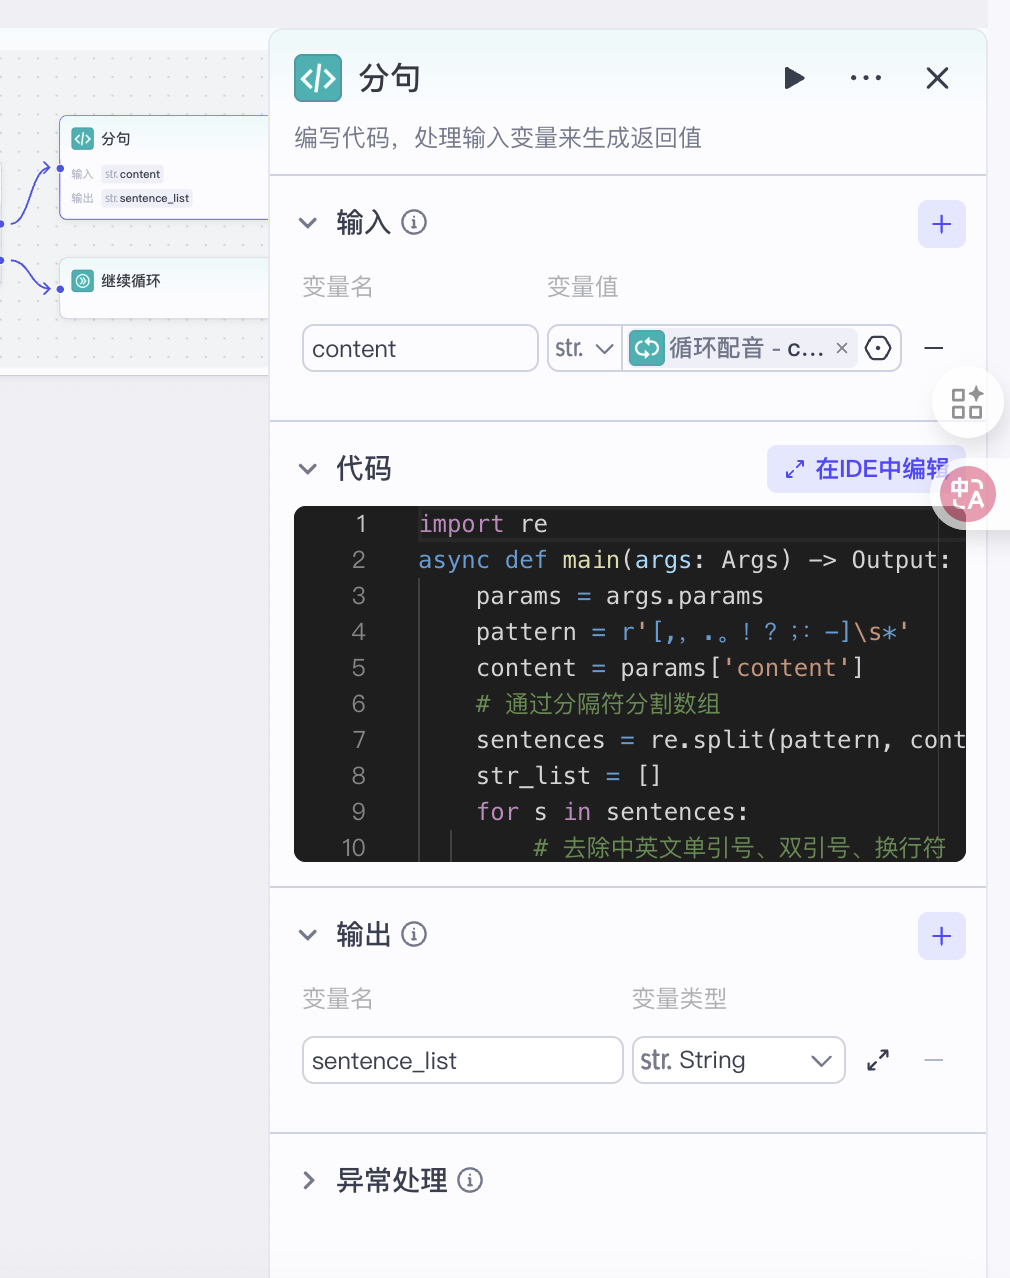The image size is (1010, 1278).
Task: Click the str.content tag in 分句 node
Action: pyautogui.click(x=132, y=174)
